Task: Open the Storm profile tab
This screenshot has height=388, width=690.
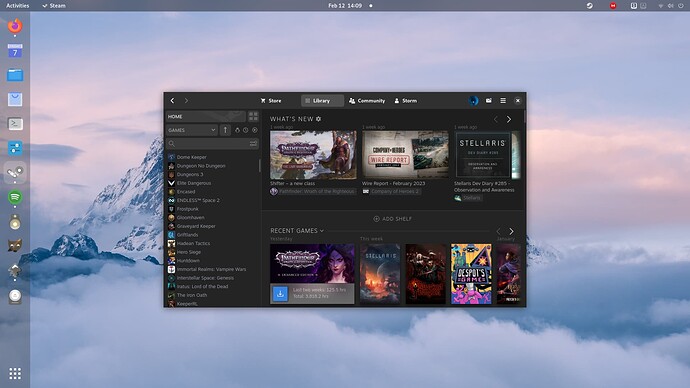Action: (x=405, y=101)
